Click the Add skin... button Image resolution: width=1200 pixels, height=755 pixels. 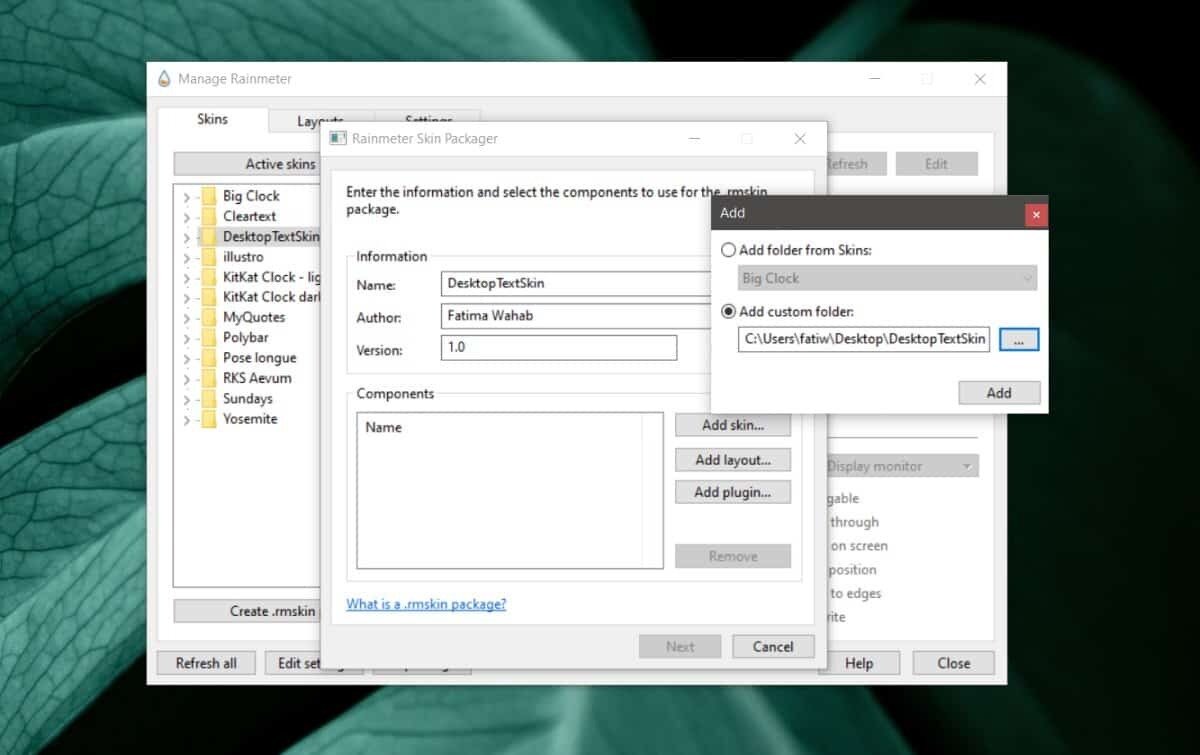tap(732, 425)
